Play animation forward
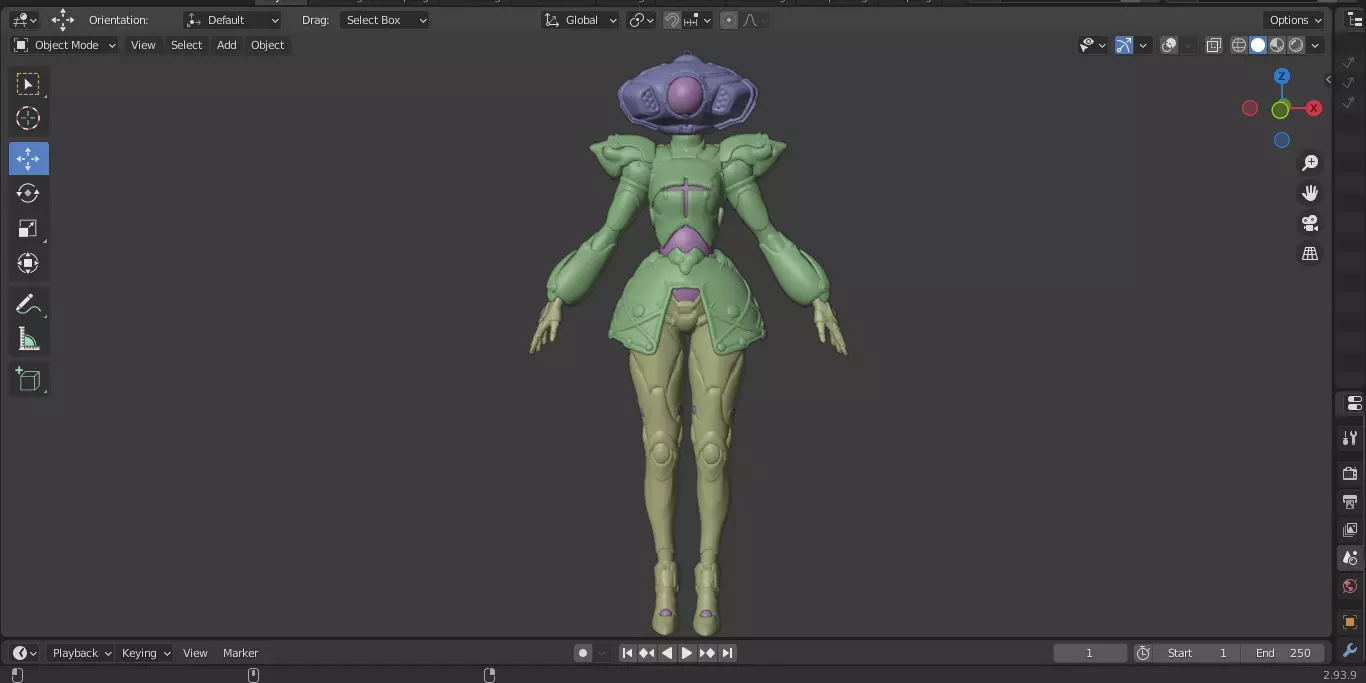The width and height of the screenshot is (1366, 683). click(x=687, y=653)
